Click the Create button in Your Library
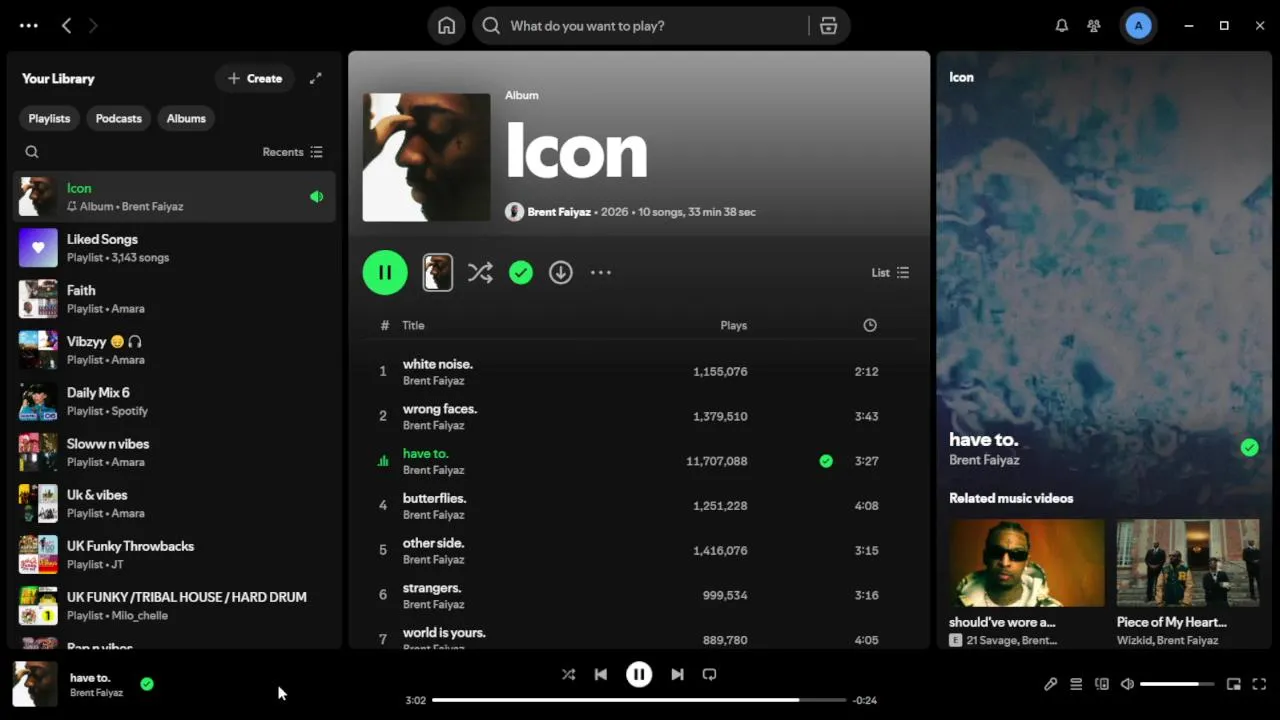This screenshot has height=720, width=1280. click(x=255, y=78)
